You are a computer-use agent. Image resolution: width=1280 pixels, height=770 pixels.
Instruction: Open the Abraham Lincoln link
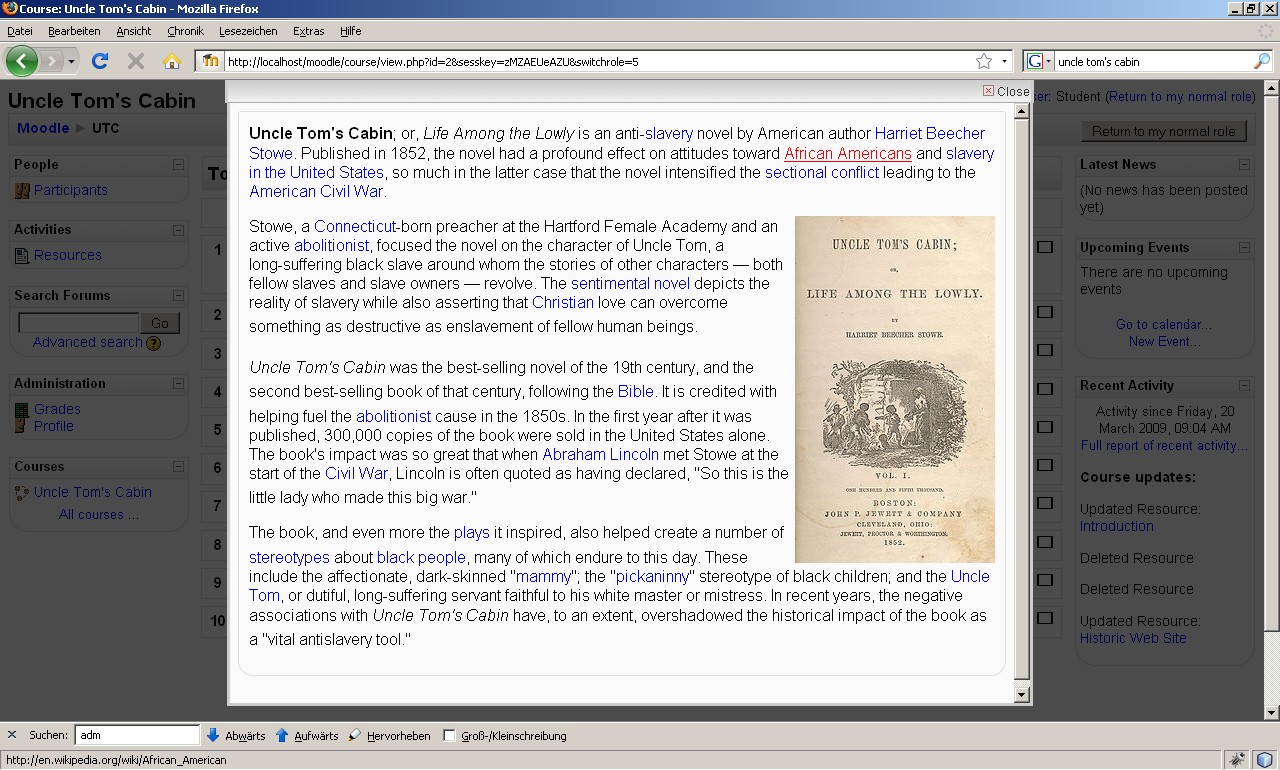click(600, 454)
